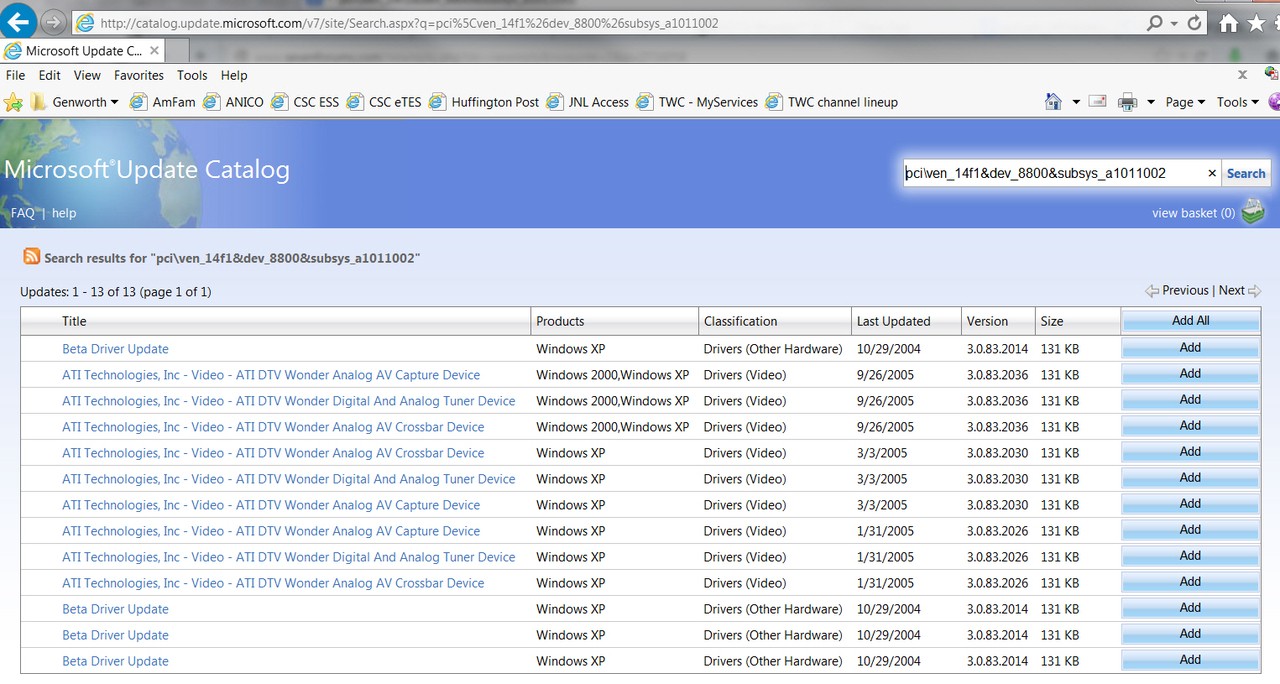Open Favorites star icon in title bar

click(x=1256, y=23)
